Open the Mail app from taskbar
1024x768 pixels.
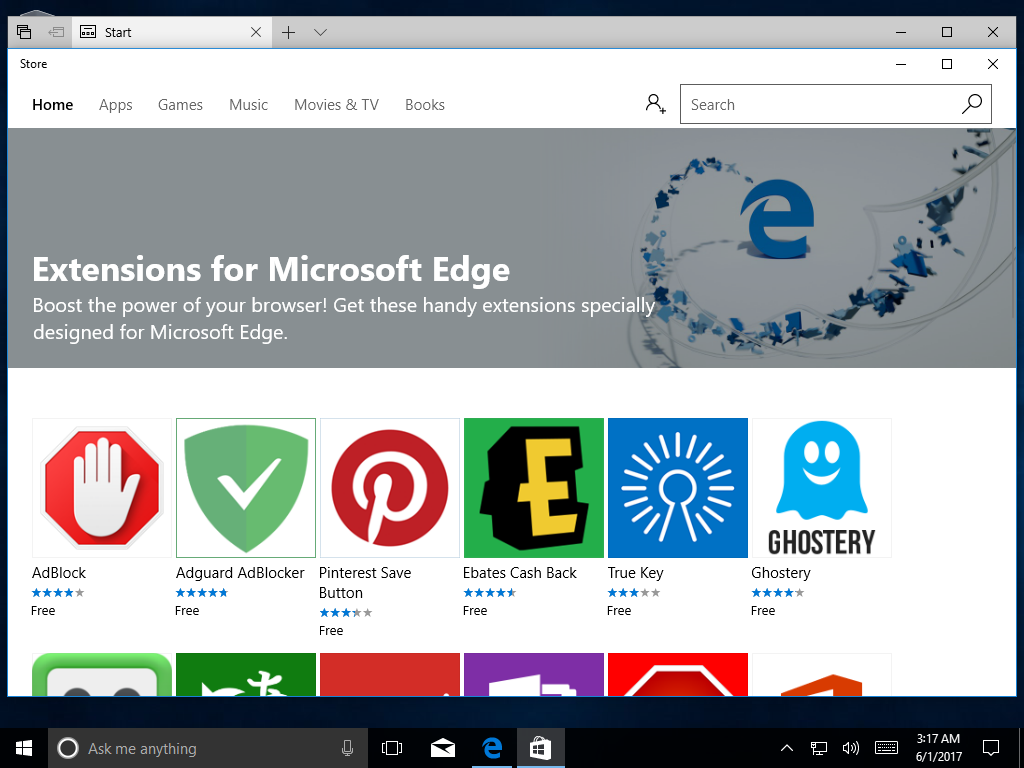pyautogui.click(x=443, y=748)
